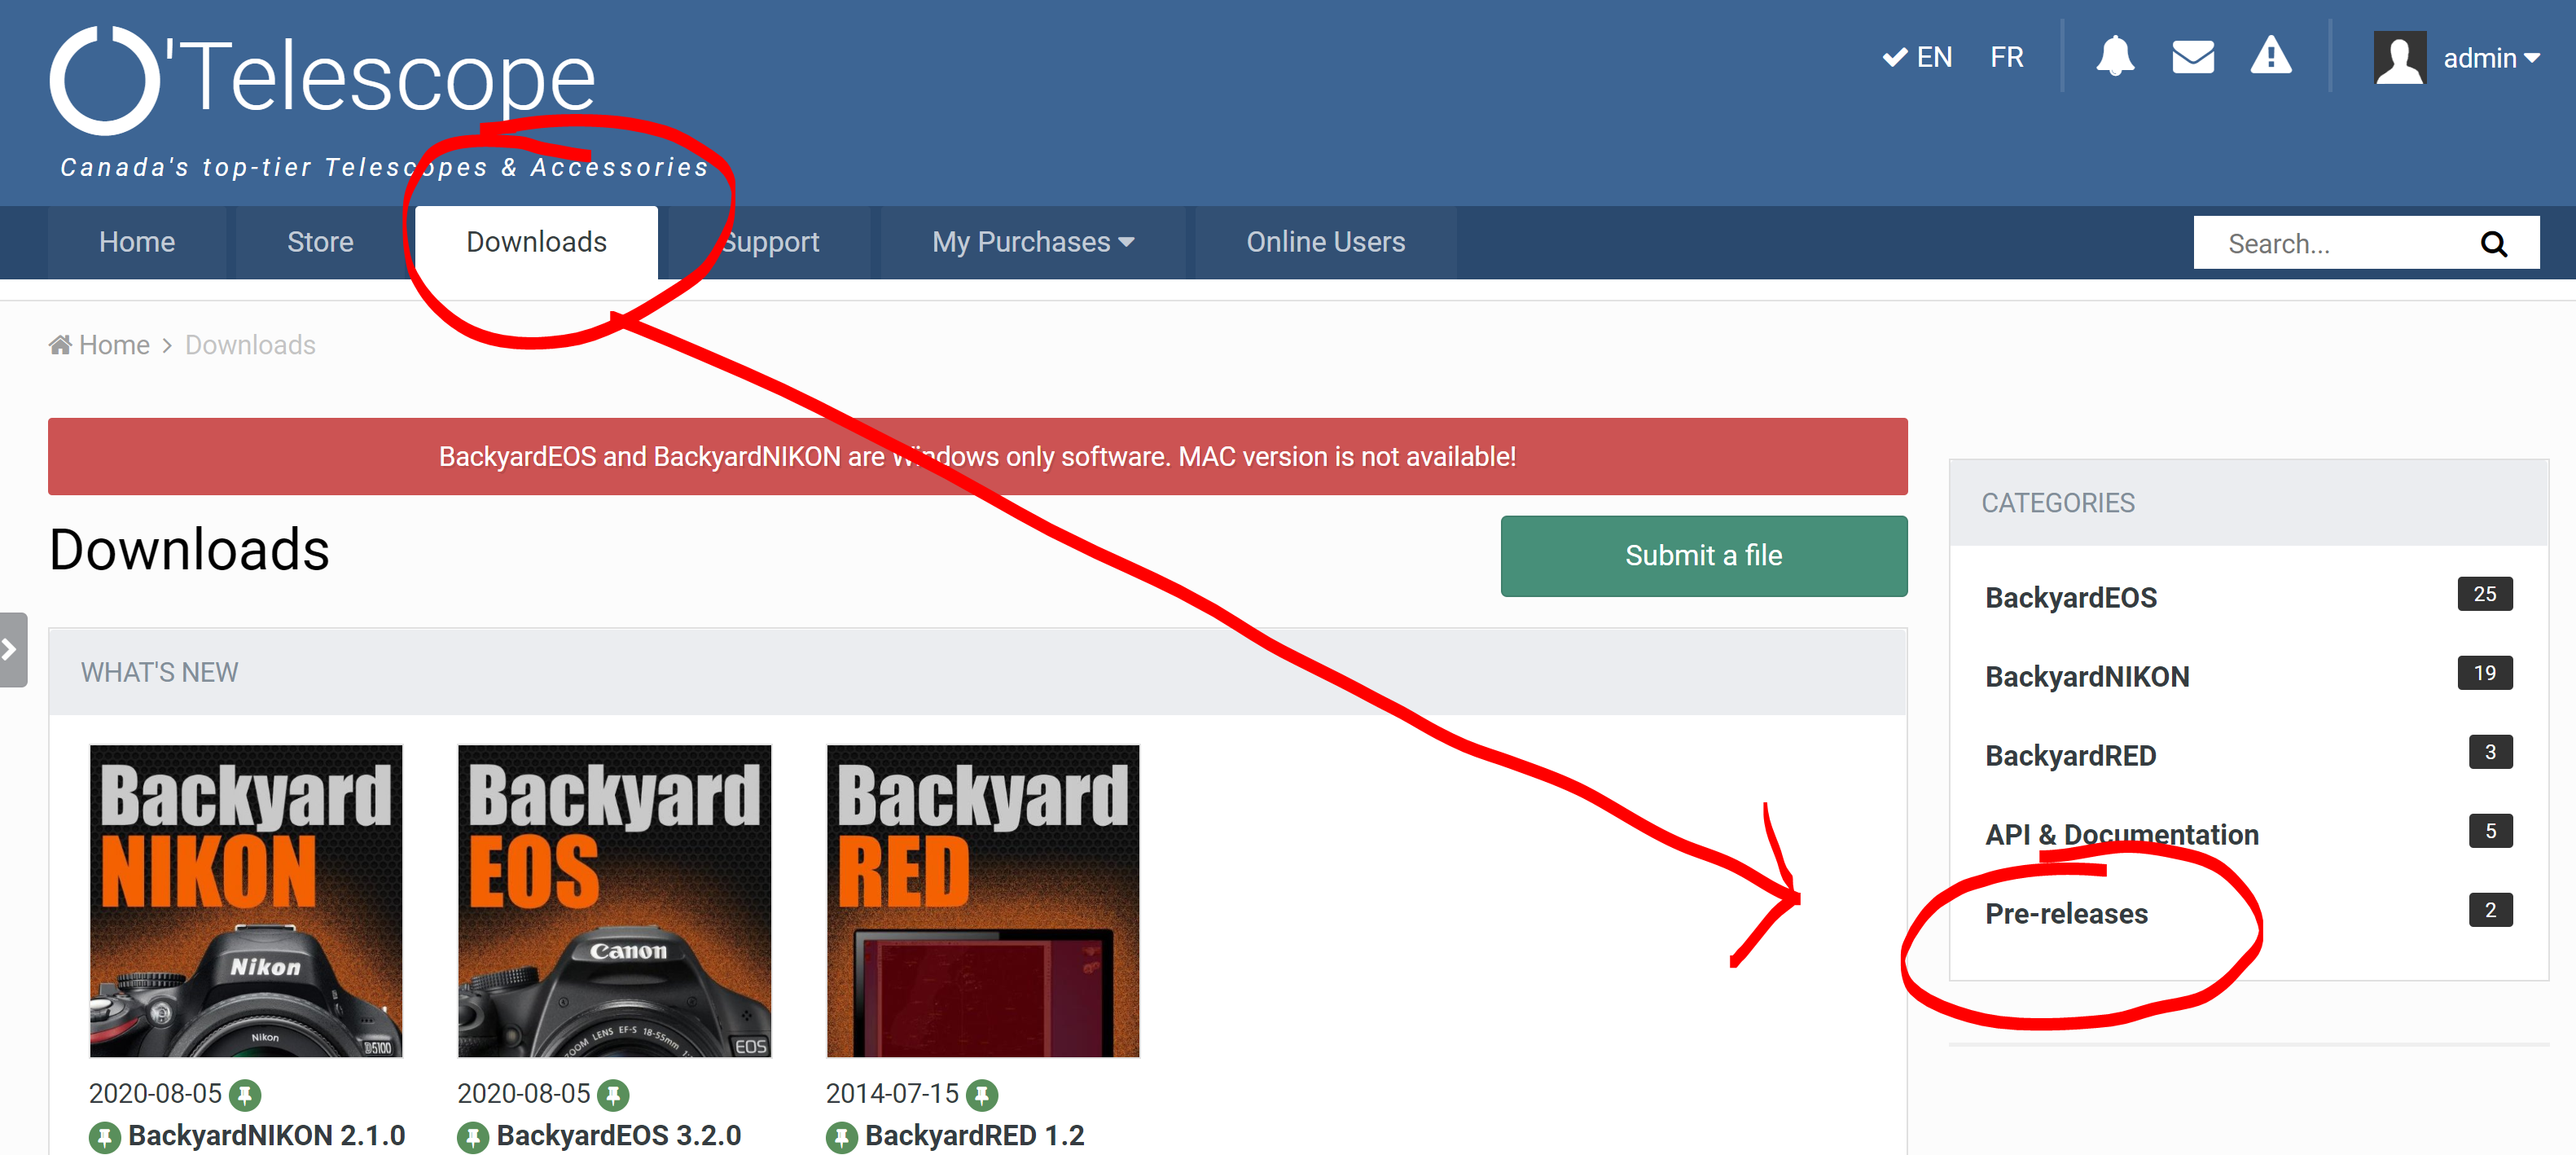Click the admin user avatar icon
This screenshot has width=2576, height=1155.
pos(2399,58)
